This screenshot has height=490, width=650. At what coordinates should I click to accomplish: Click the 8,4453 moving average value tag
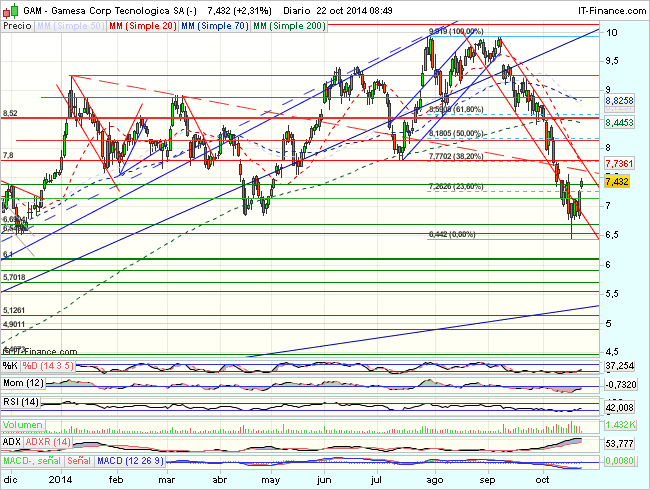click(619, 123)
